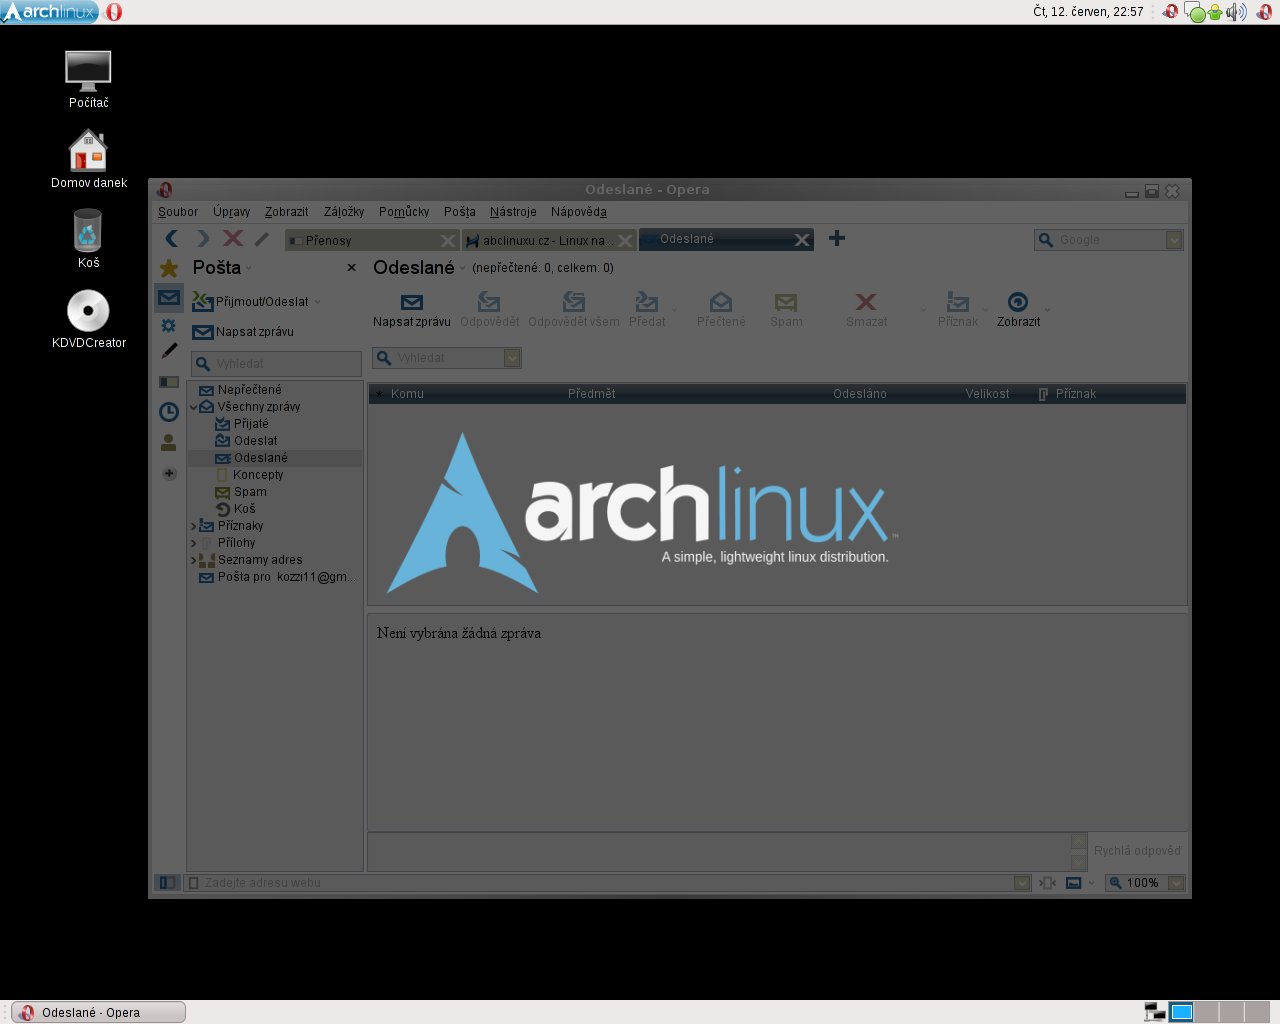1280x1024 pixels.
Task: Open the Transfers panel icon in sidebar
Action: pos(169,382)
